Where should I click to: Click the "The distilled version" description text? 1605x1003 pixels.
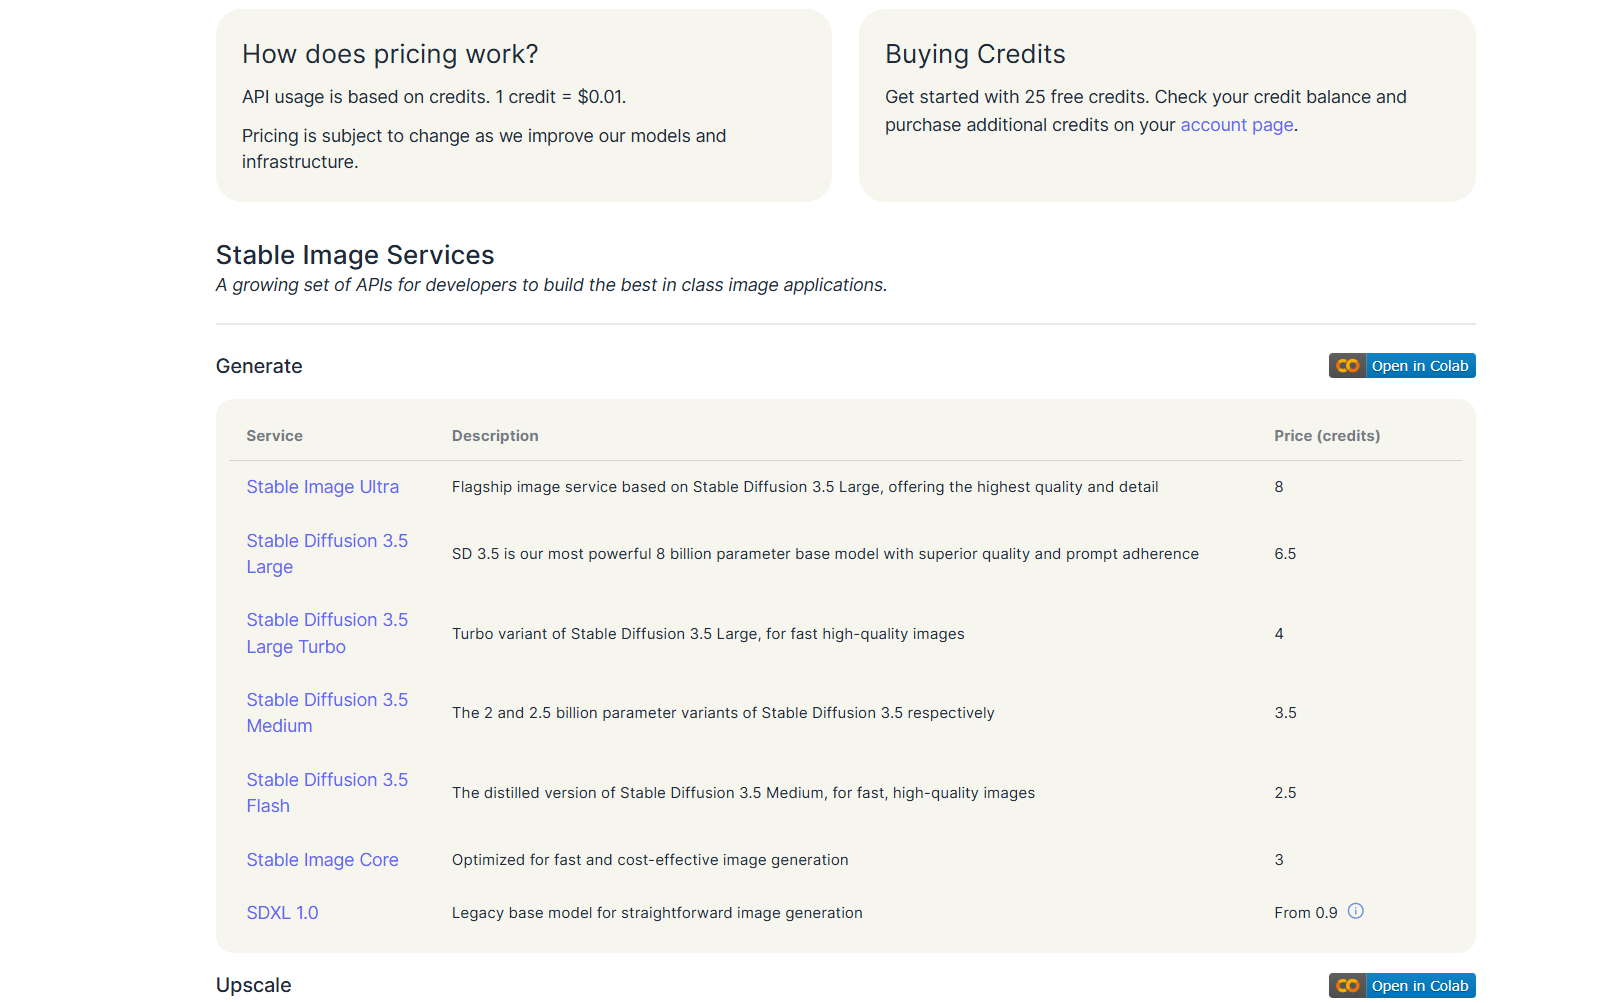(743, 793)
